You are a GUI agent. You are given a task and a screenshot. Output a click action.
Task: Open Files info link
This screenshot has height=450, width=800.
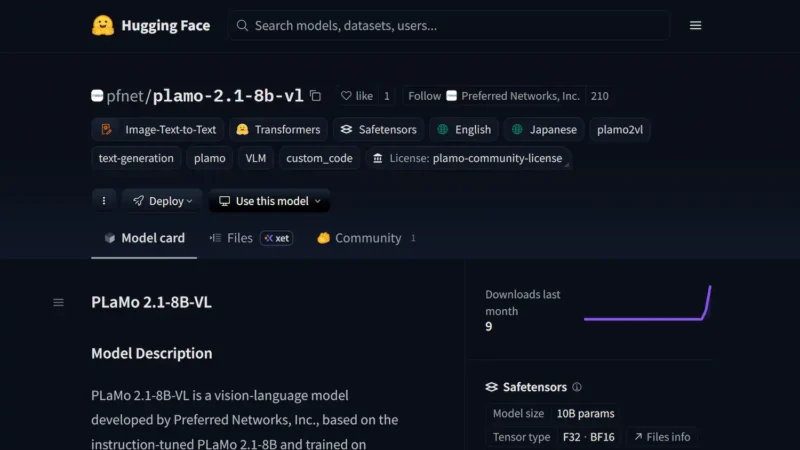pos(661,437)
